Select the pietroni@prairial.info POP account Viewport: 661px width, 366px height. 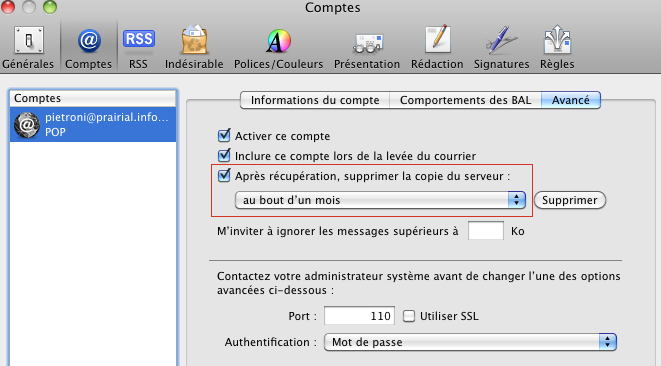[x=93, y=124]
